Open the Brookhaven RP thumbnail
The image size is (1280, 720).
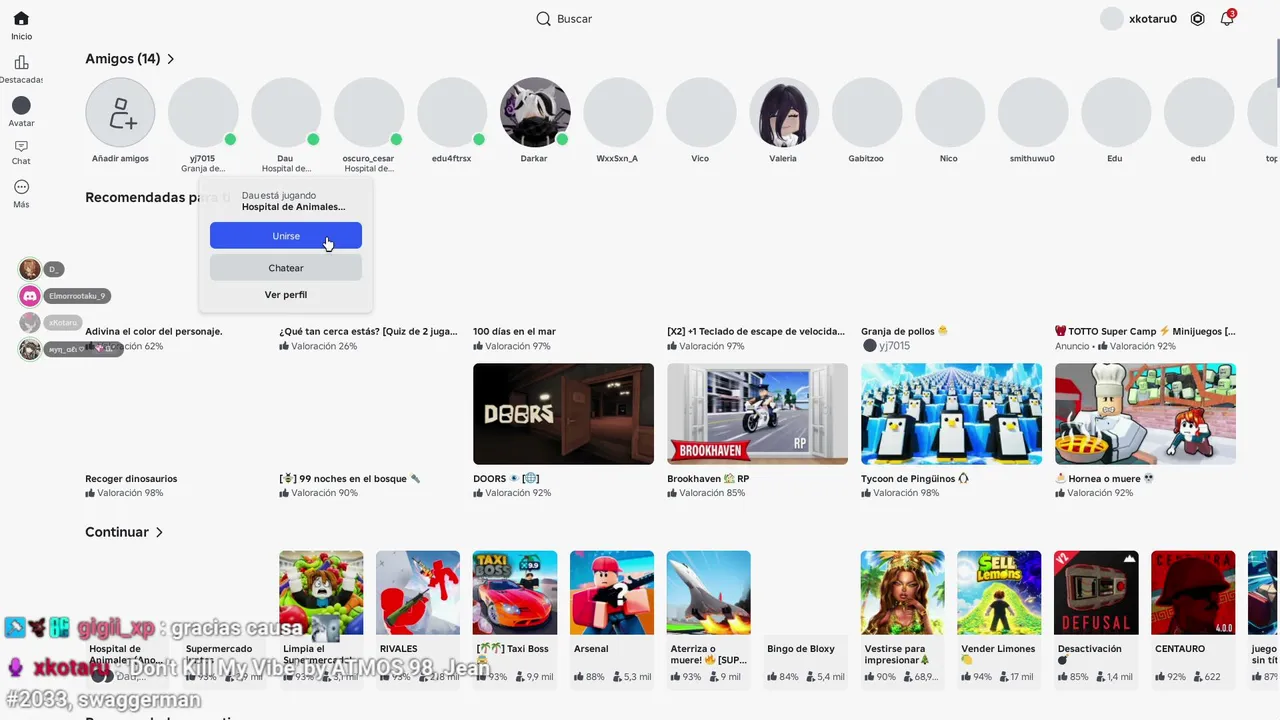pyautogui.click(x=757, y=414)
